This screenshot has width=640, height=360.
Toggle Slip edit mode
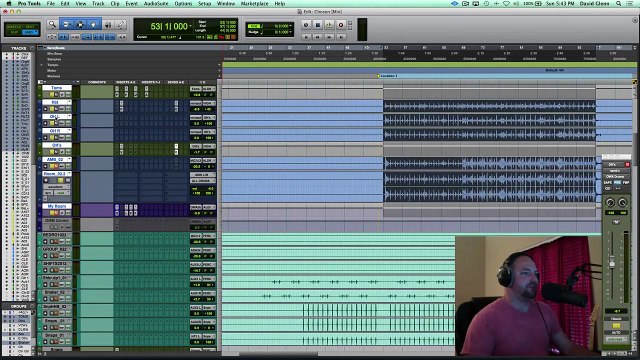pos(15,32)
